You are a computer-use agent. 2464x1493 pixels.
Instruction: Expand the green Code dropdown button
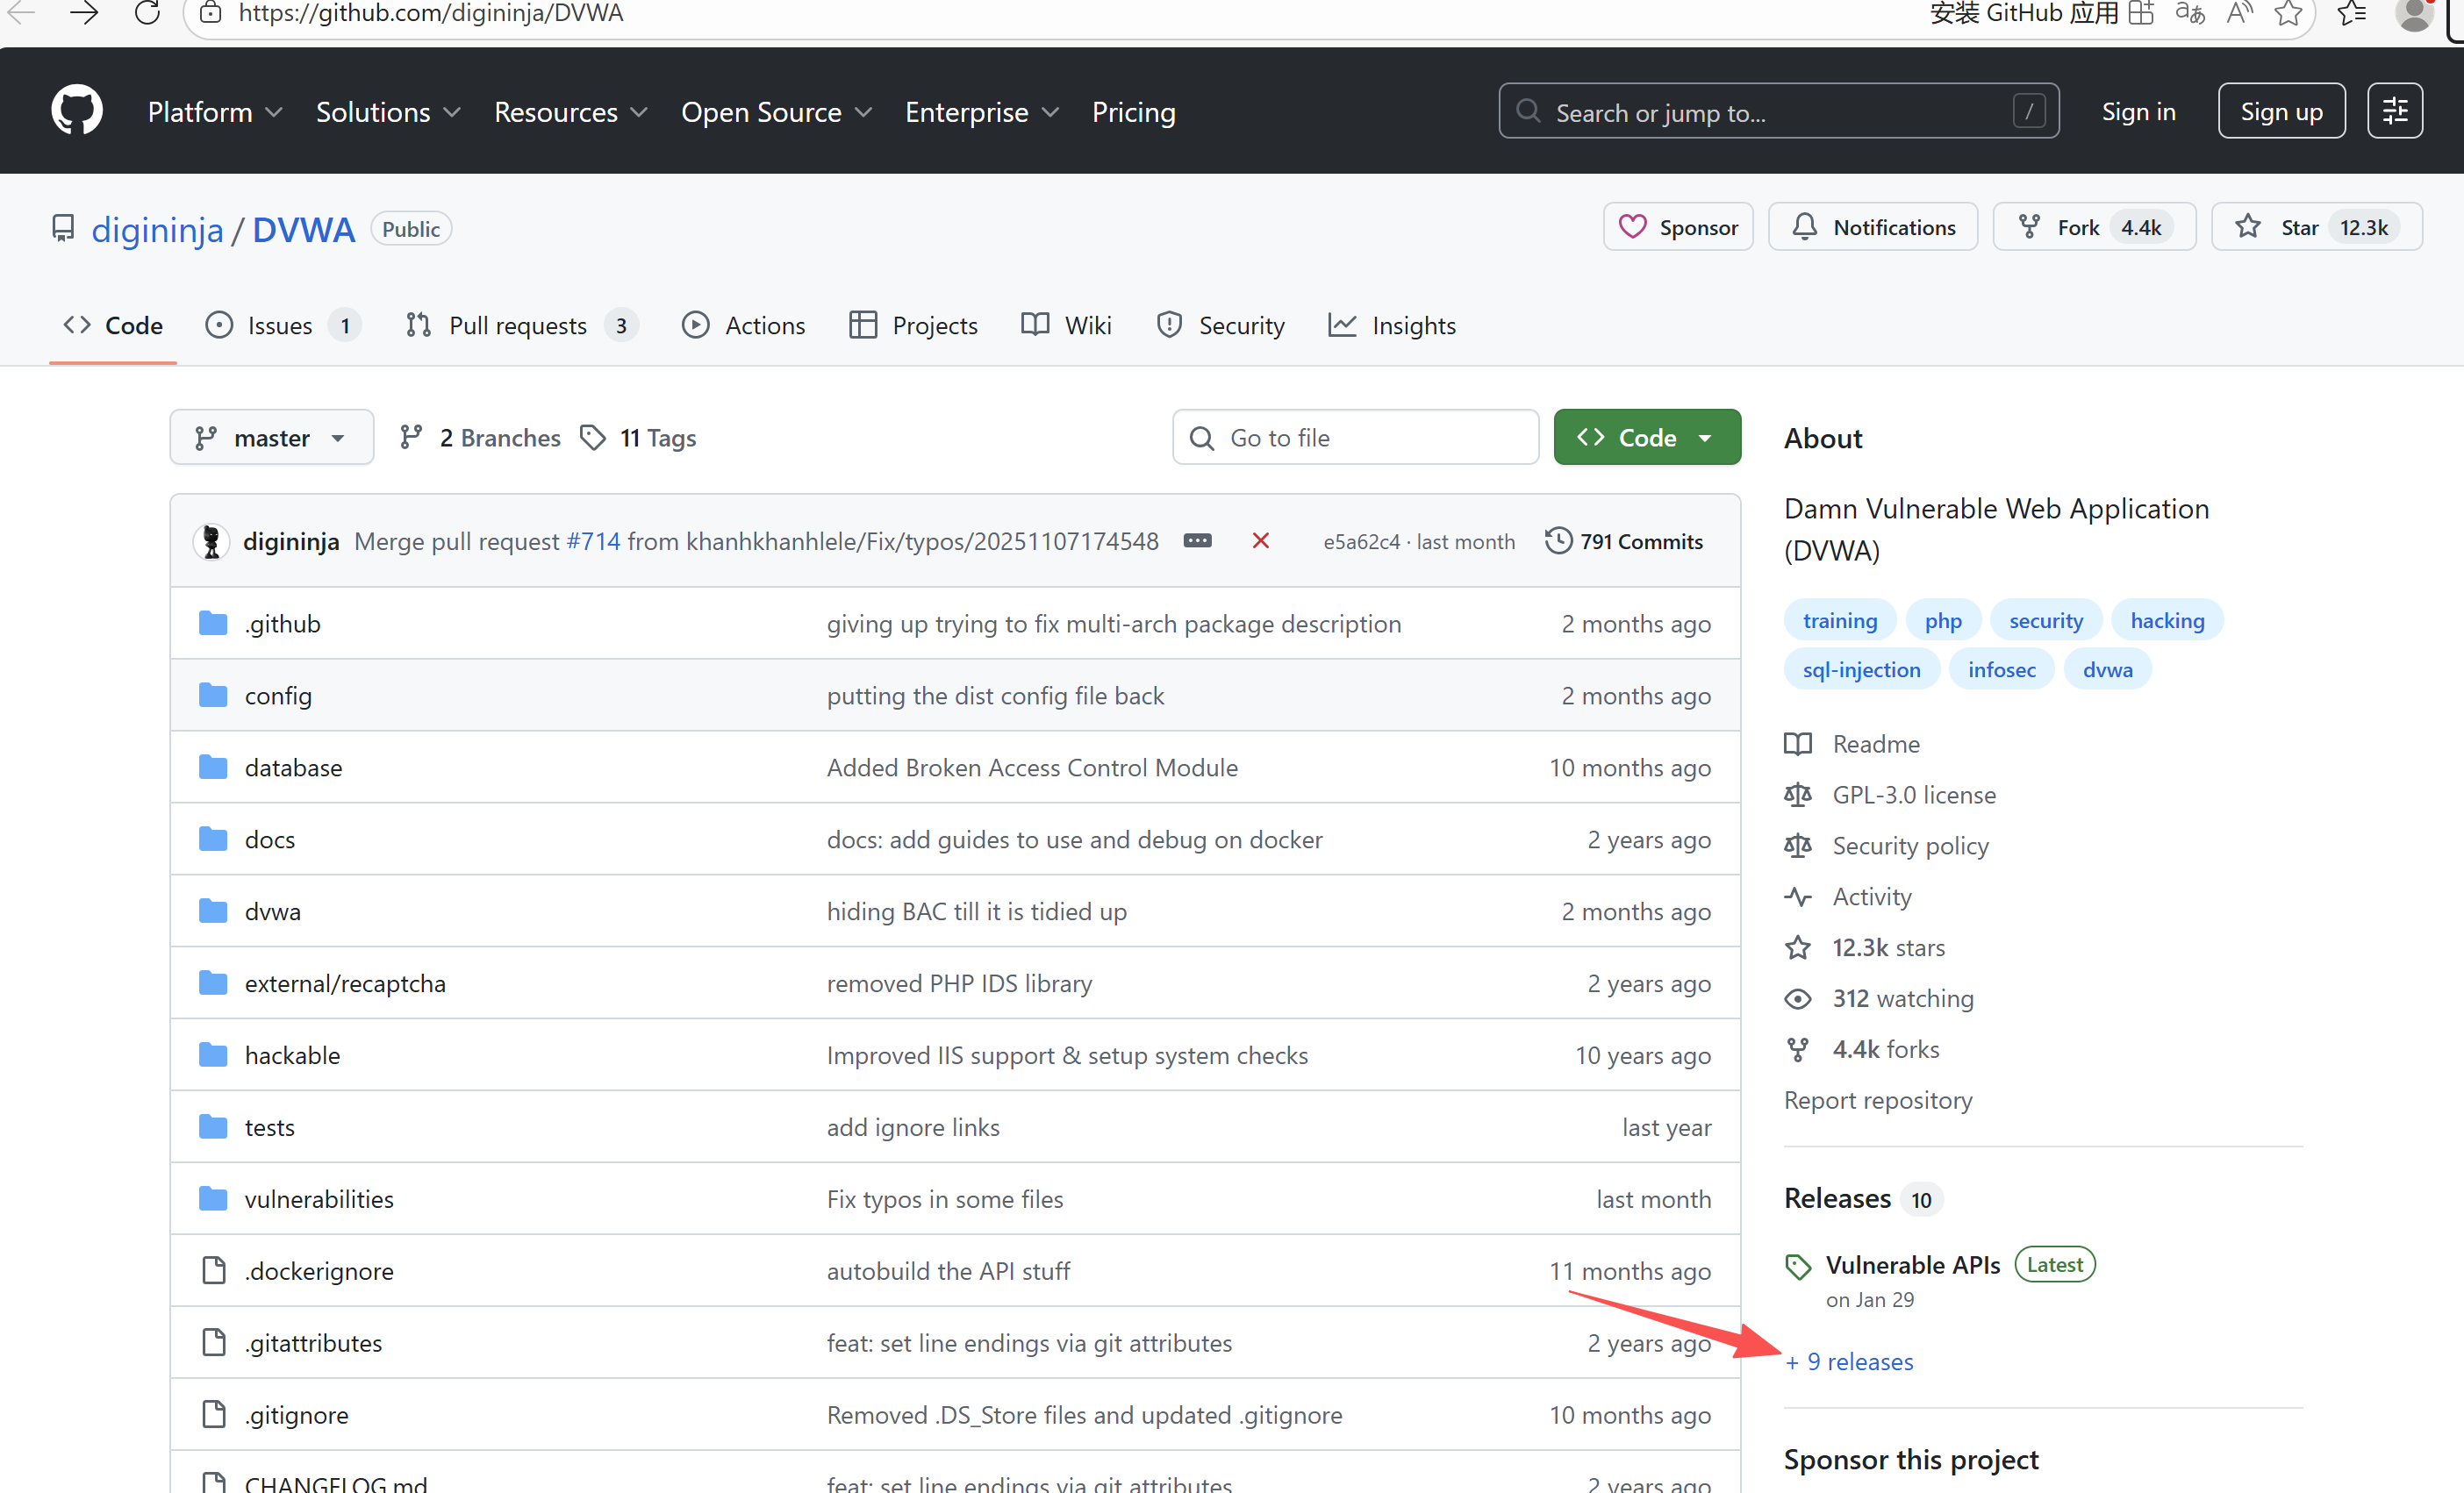click(1646, 438)
